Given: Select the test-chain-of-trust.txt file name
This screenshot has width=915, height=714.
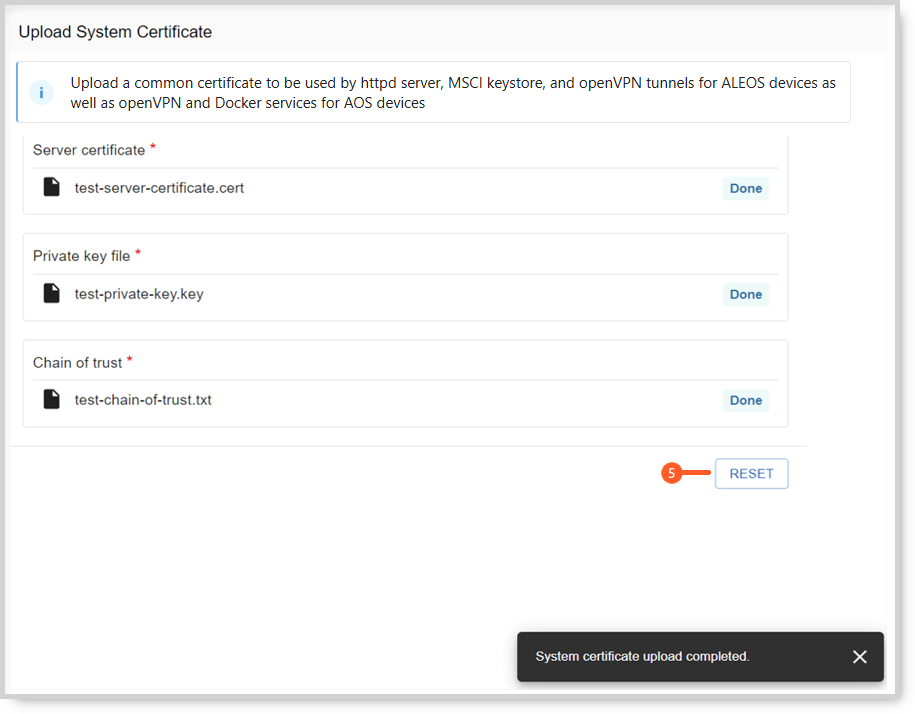Looking at the screenshot, I should [x=143, y=400].
